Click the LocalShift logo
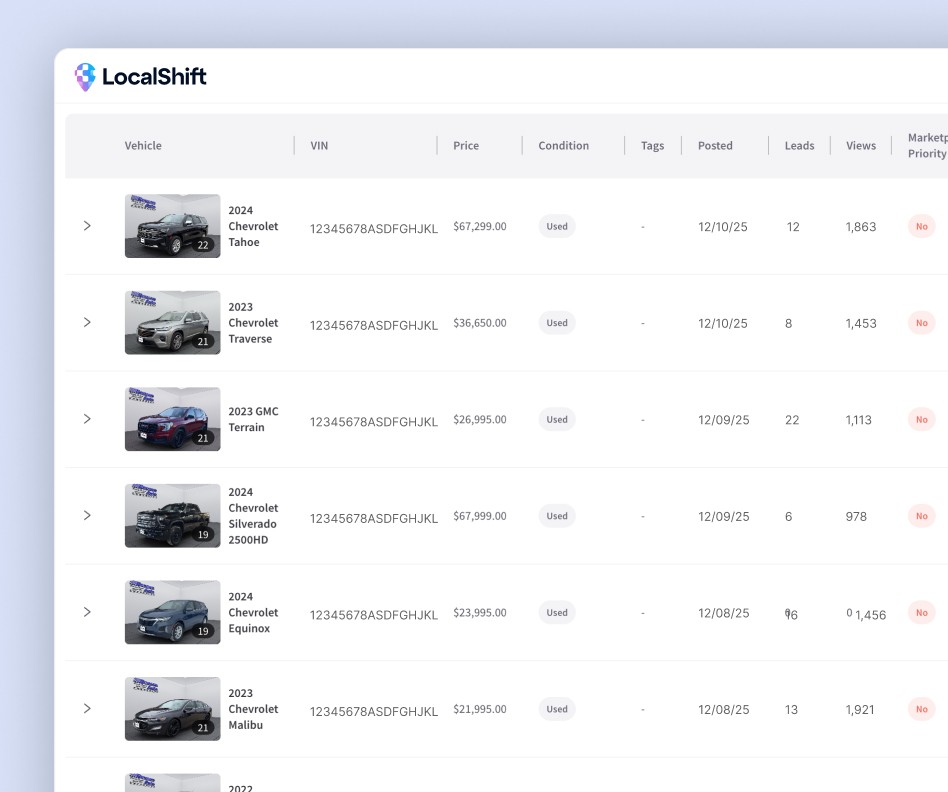The width and height of the screenshot is (948, 792). click(x=140, y=76)
